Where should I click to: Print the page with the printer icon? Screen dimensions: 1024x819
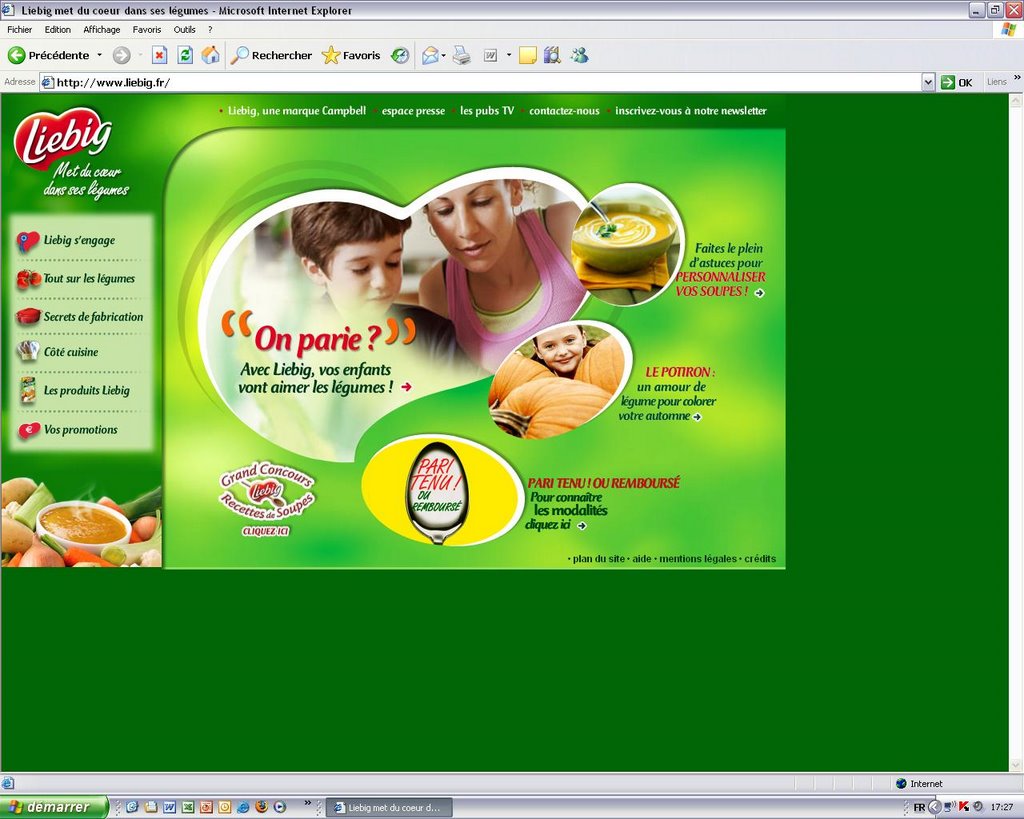[462, 56]
